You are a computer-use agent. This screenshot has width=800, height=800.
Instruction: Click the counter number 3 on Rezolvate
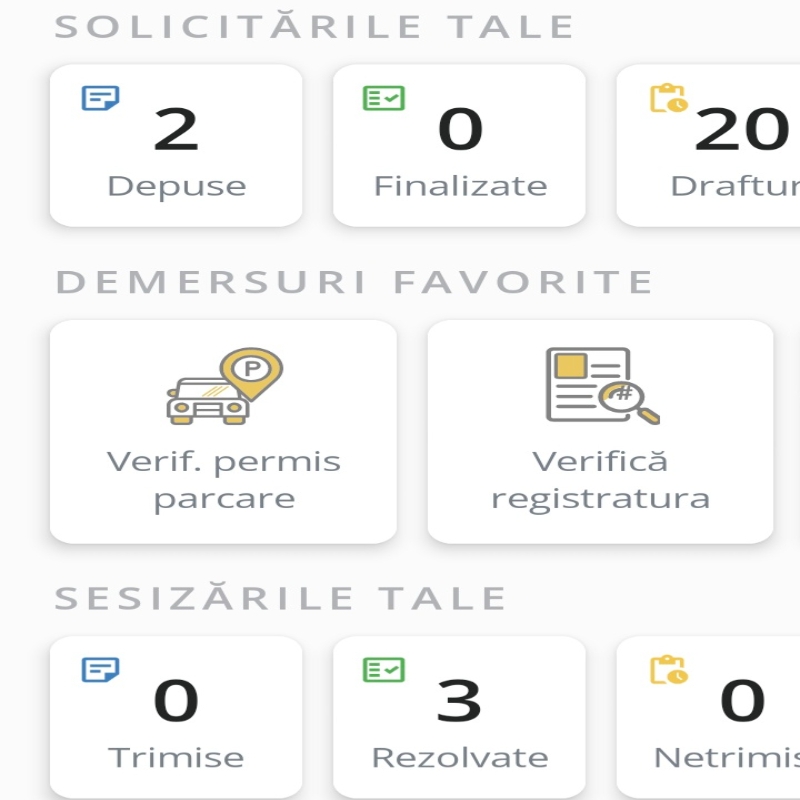coord(462,703)
